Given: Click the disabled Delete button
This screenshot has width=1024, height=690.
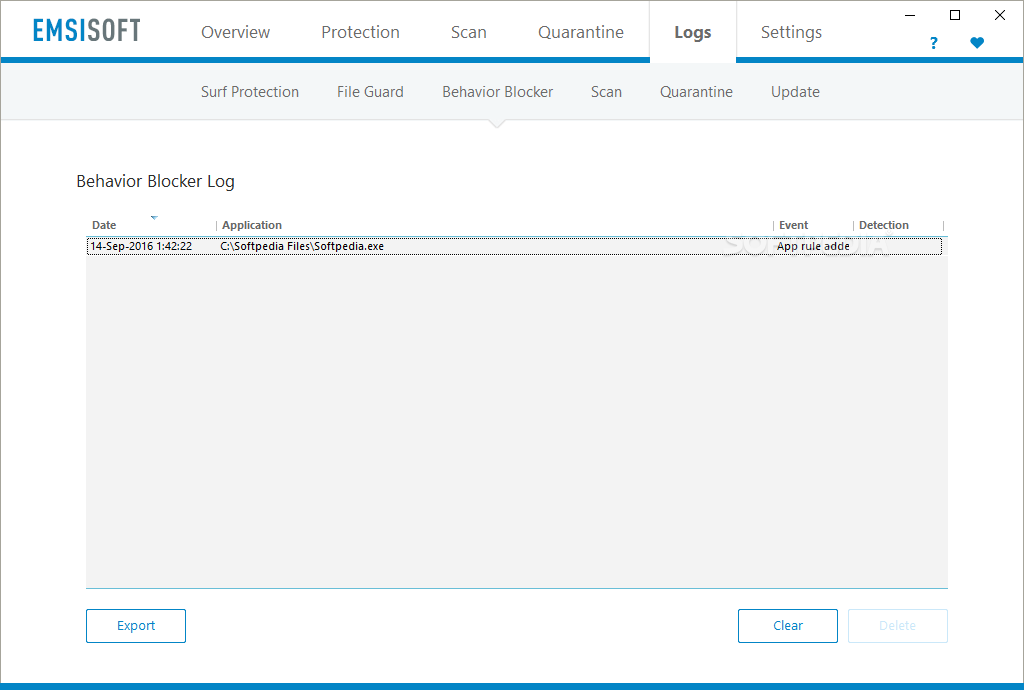Looking at the screenshot, I should 897,626.
